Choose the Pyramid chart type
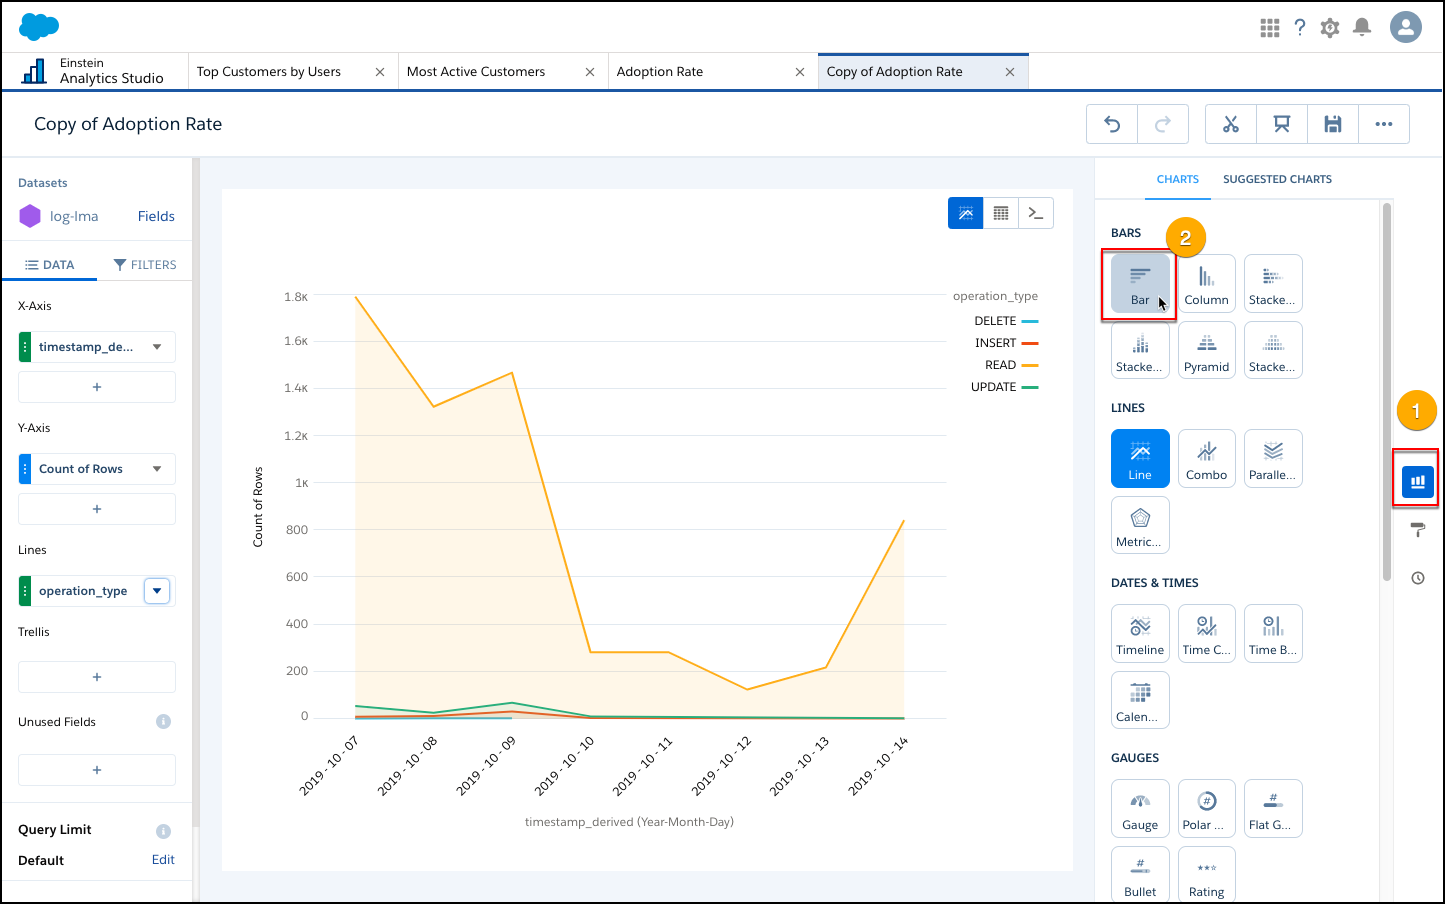The height and width of the screenshot is (904, 1445). click(x=1206, y=350)
